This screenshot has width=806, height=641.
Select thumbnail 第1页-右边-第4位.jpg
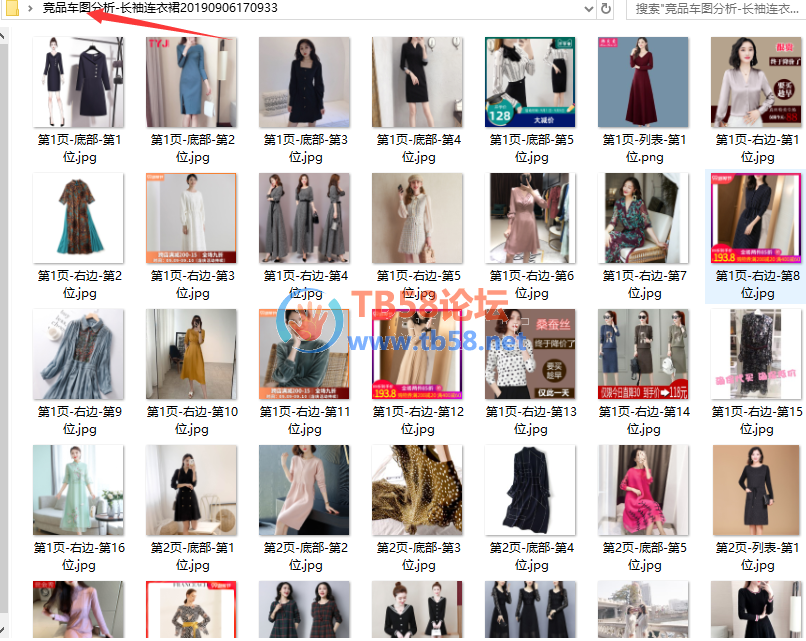click(304, 218)
